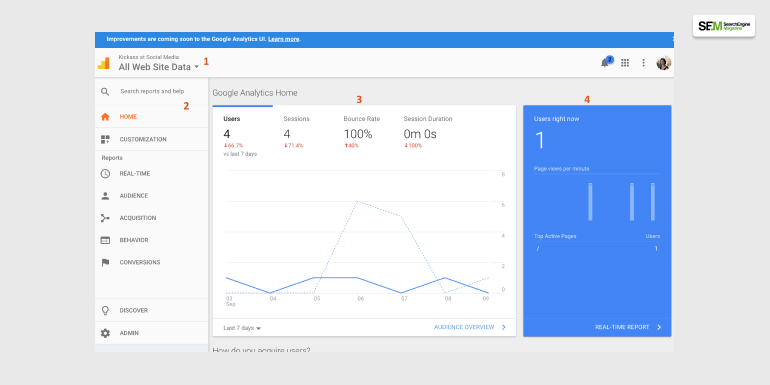
Task: Open the Last 7 days dropdown
Action: click(x=242, y=328)
